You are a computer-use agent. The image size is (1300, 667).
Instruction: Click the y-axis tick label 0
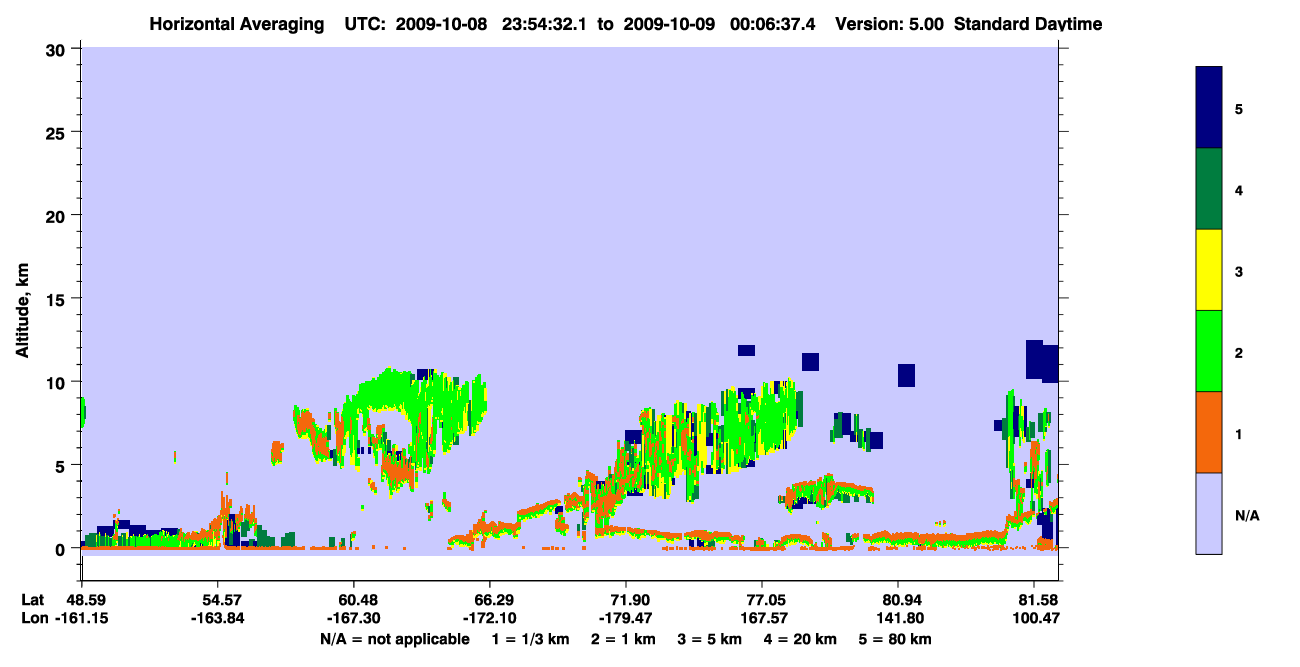[x=62, y=549]
